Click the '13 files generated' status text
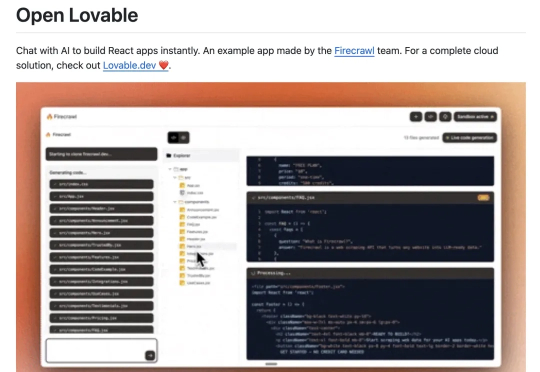Screen dimensions: 540x372 (x=421, y=138)
